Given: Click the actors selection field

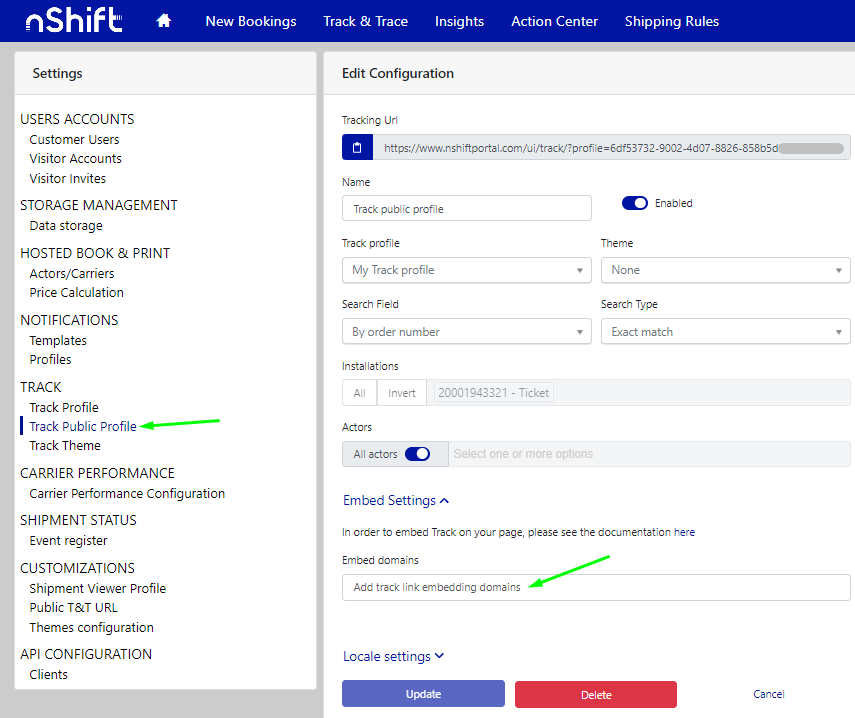Looking at the screenshot, I should (x=649, y=454).
